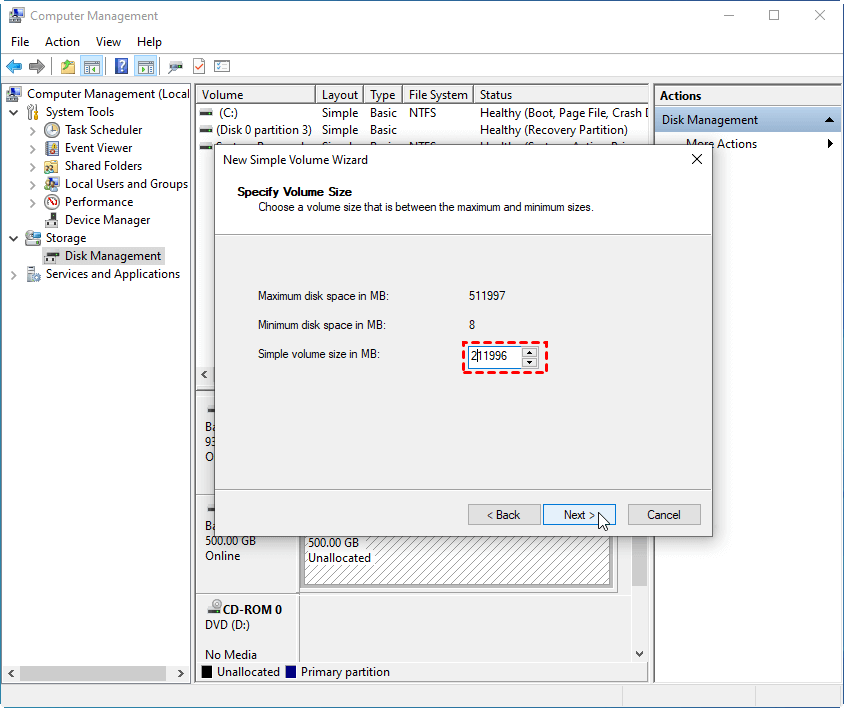The image size is (844, 708).
Task: Toggle Show/Hide Console Tree toolbar icon
Action: tap(92, 67)
